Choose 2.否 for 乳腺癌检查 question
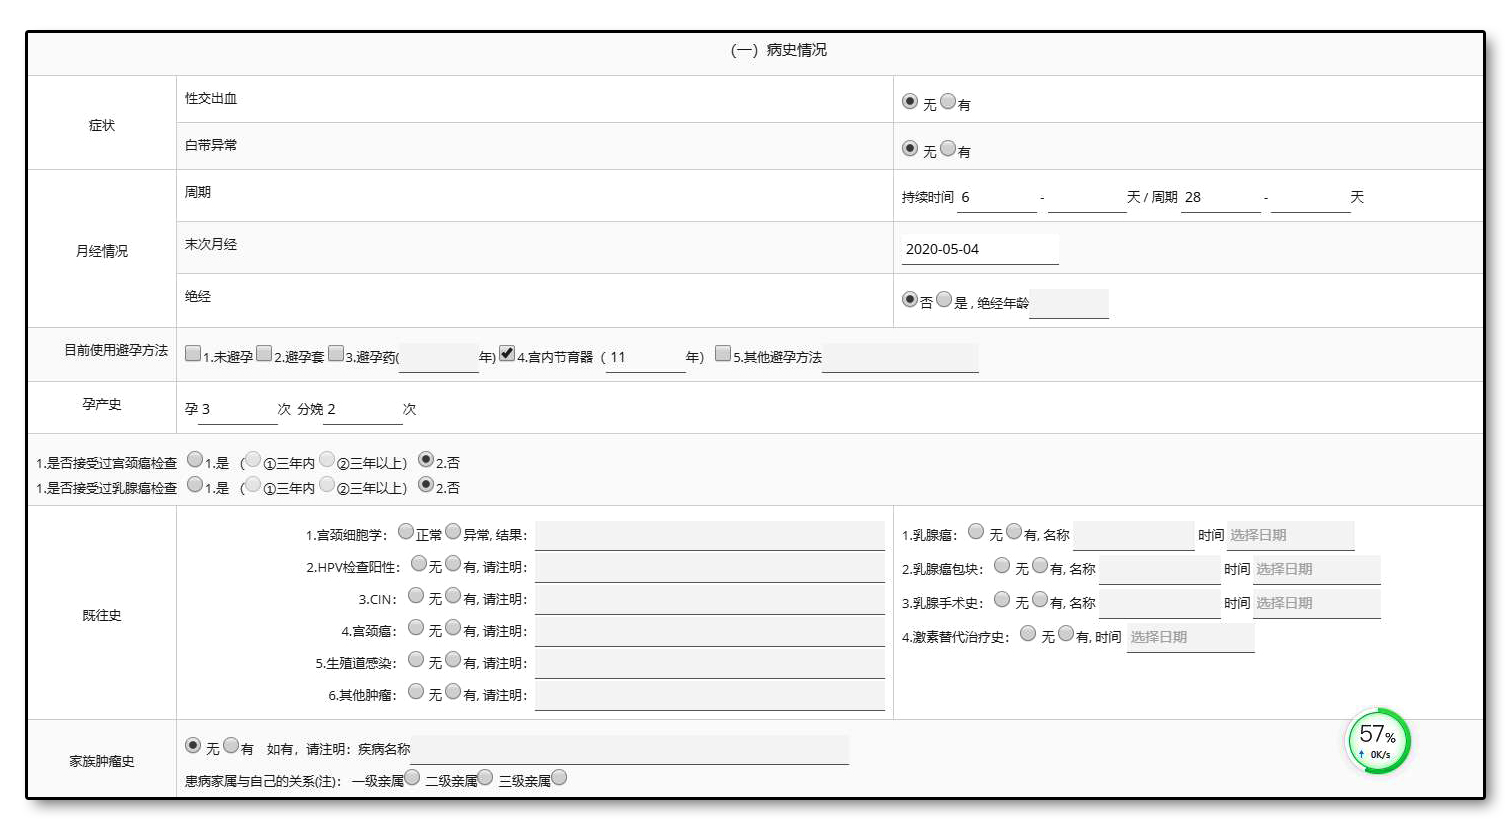Image resolution: width=1512 pixels, height=831 pixels. tap(426, 485)
